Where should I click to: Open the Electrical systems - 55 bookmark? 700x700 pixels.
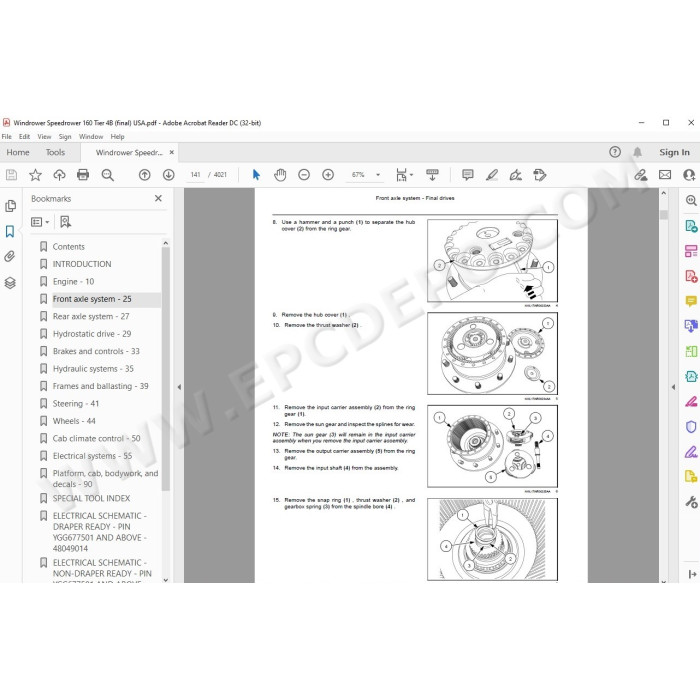click(x=92, y=456)
